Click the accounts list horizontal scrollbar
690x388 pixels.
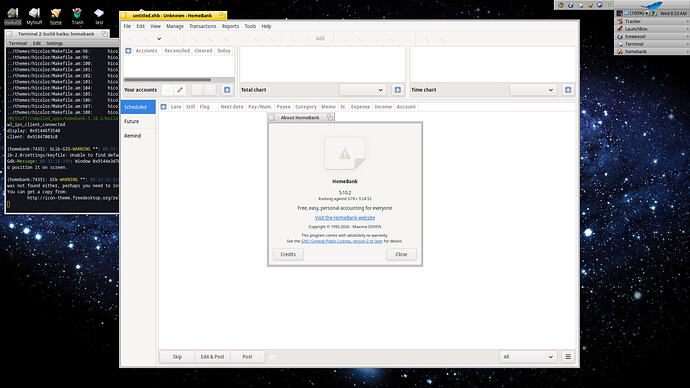pos(168,80)
